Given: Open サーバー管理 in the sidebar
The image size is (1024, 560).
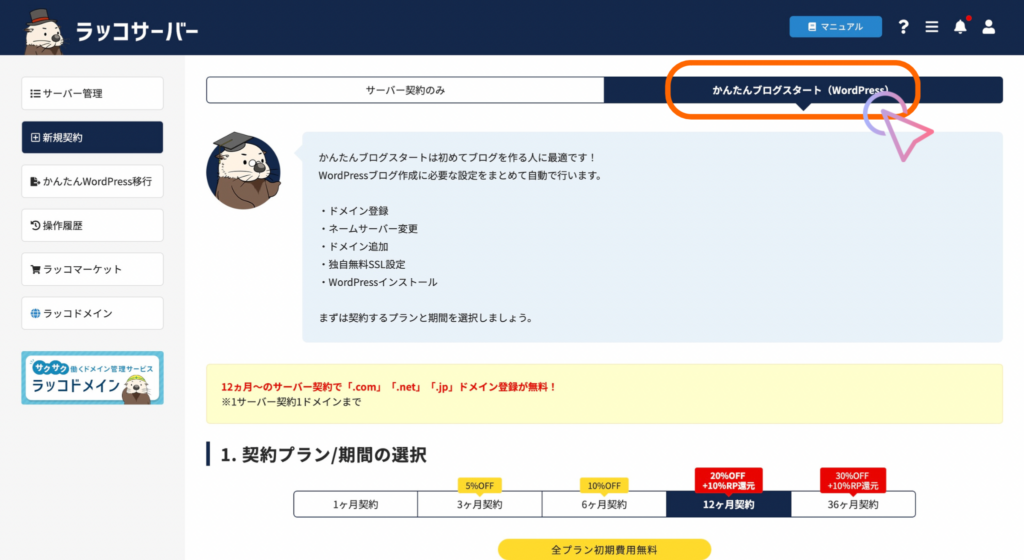Looking at the screenshot, I should [x=92, y=94].
